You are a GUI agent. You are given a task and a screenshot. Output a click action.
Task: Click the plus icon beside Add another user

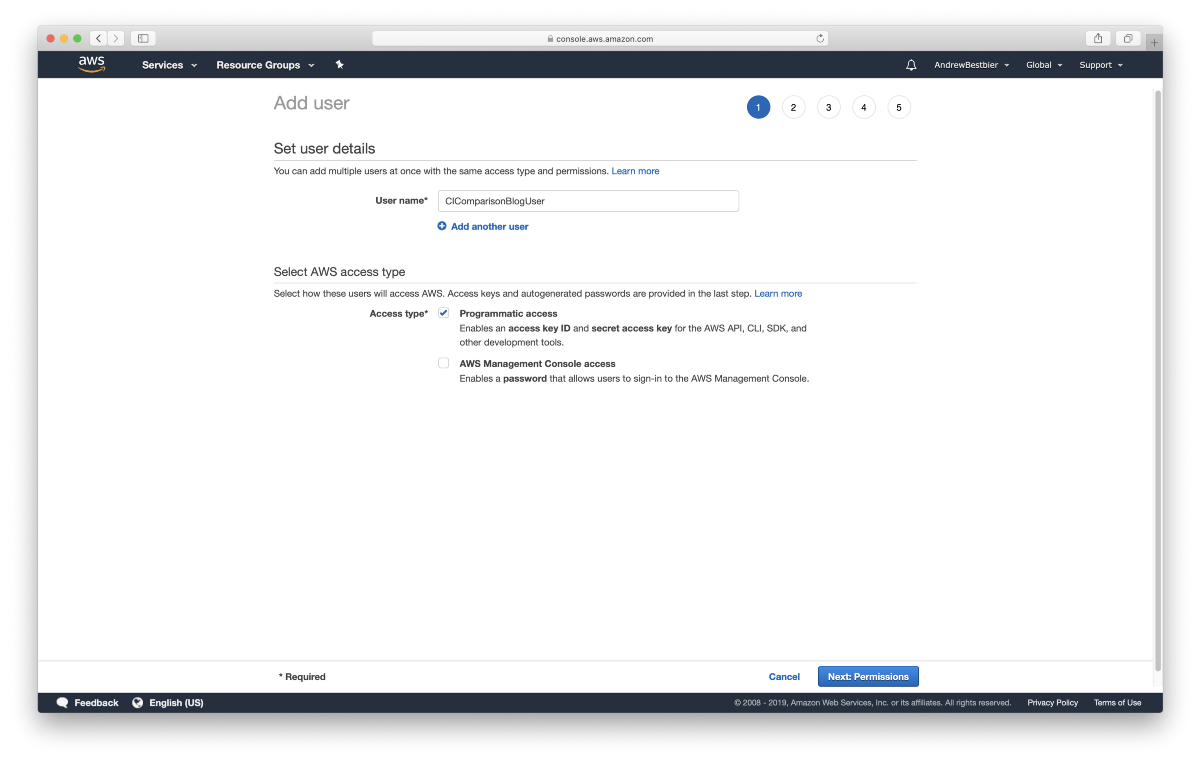pyautogui.click(x=442, y=226)
